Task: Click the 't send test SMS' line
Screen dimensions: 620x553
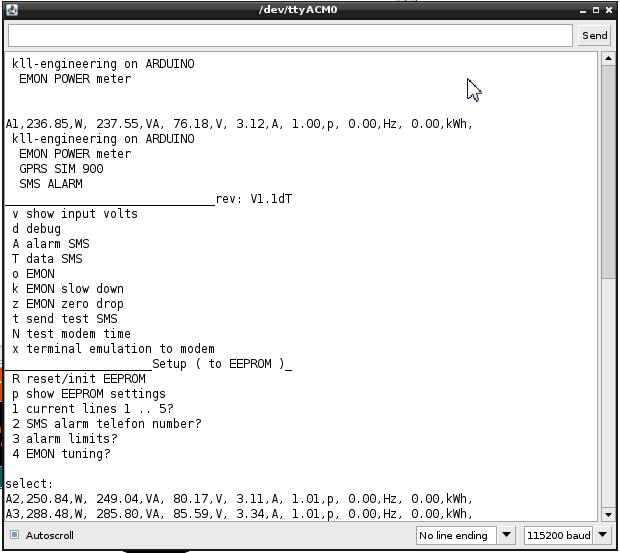Action: tap(65, 319)
